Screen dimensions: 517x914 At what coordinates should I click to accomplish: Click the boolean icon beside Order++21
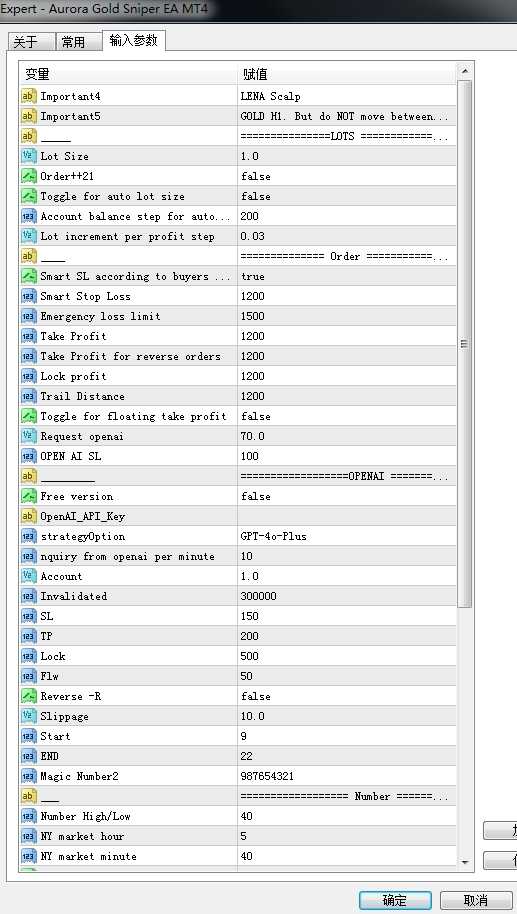pos(29,176)
